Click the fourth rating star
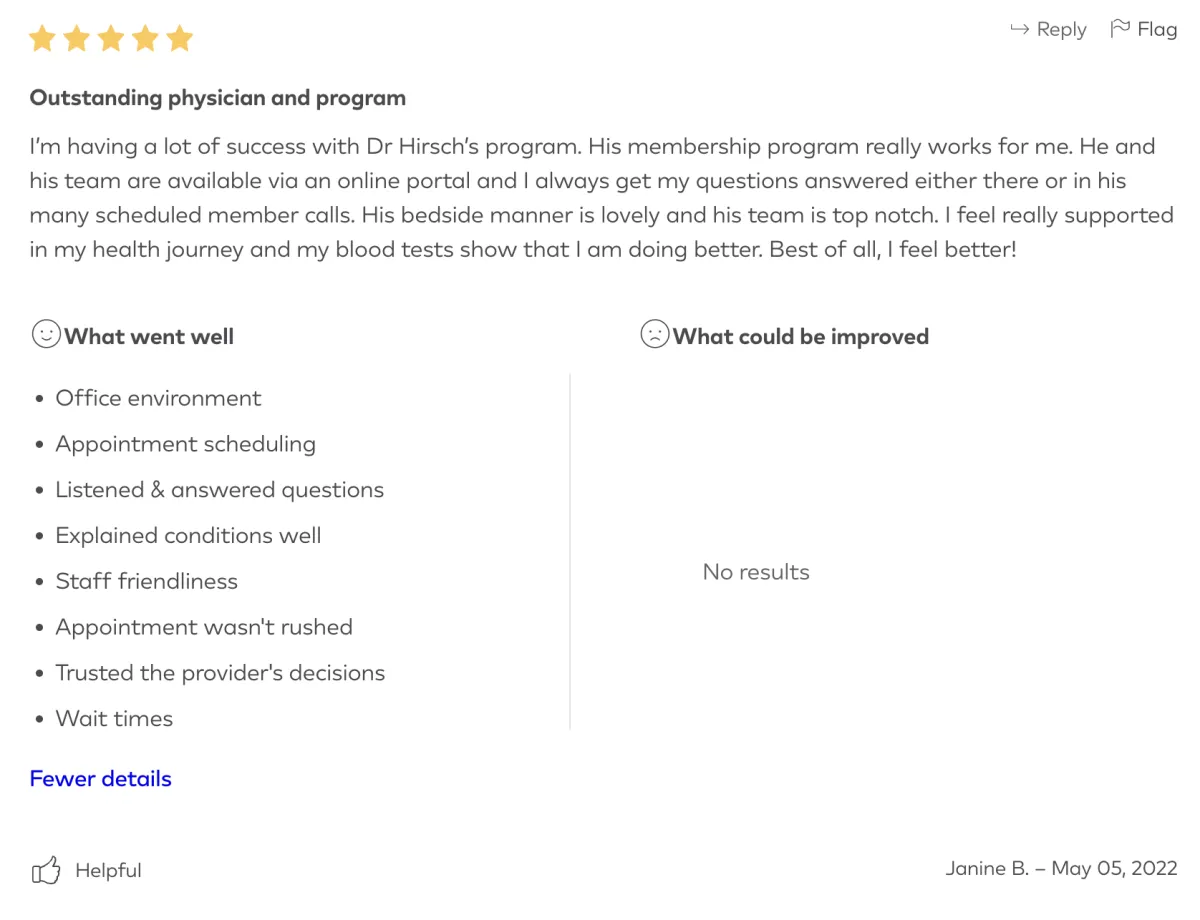 (x=145, y=39)
